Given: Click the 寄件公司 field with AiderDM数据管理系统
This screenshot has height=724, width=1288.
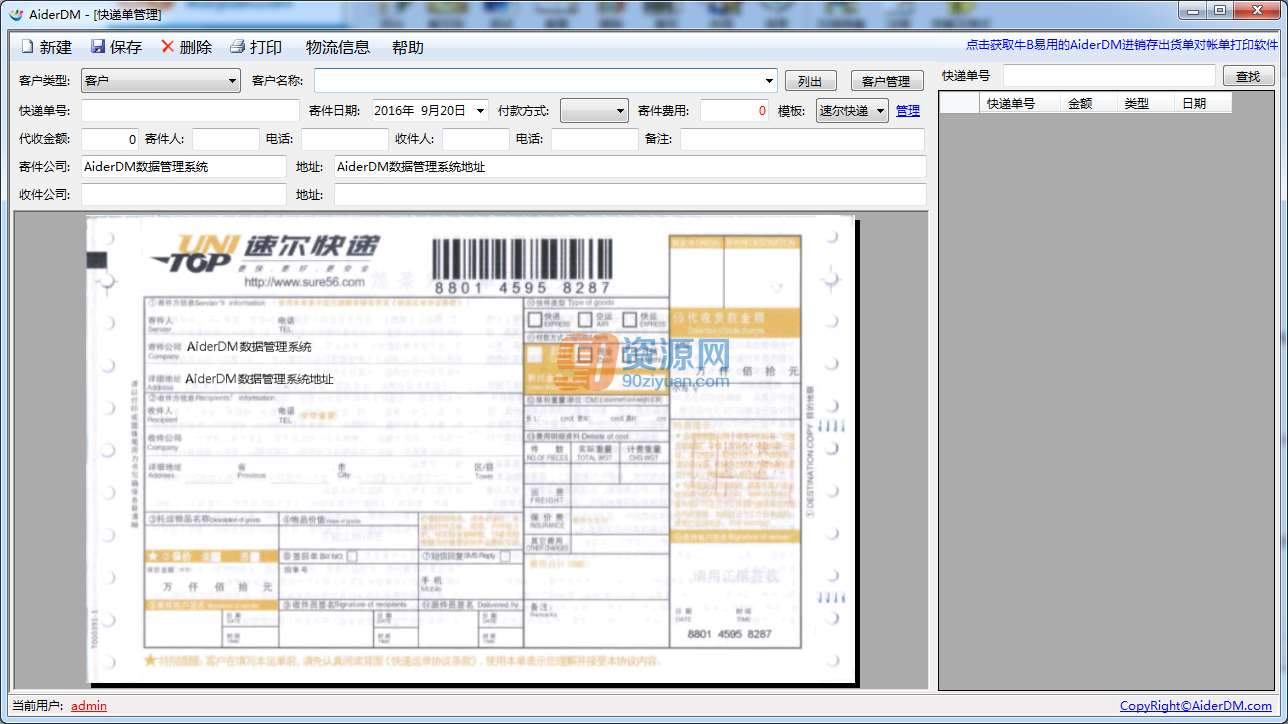Looking at the screenshot, I should [184, 167].
